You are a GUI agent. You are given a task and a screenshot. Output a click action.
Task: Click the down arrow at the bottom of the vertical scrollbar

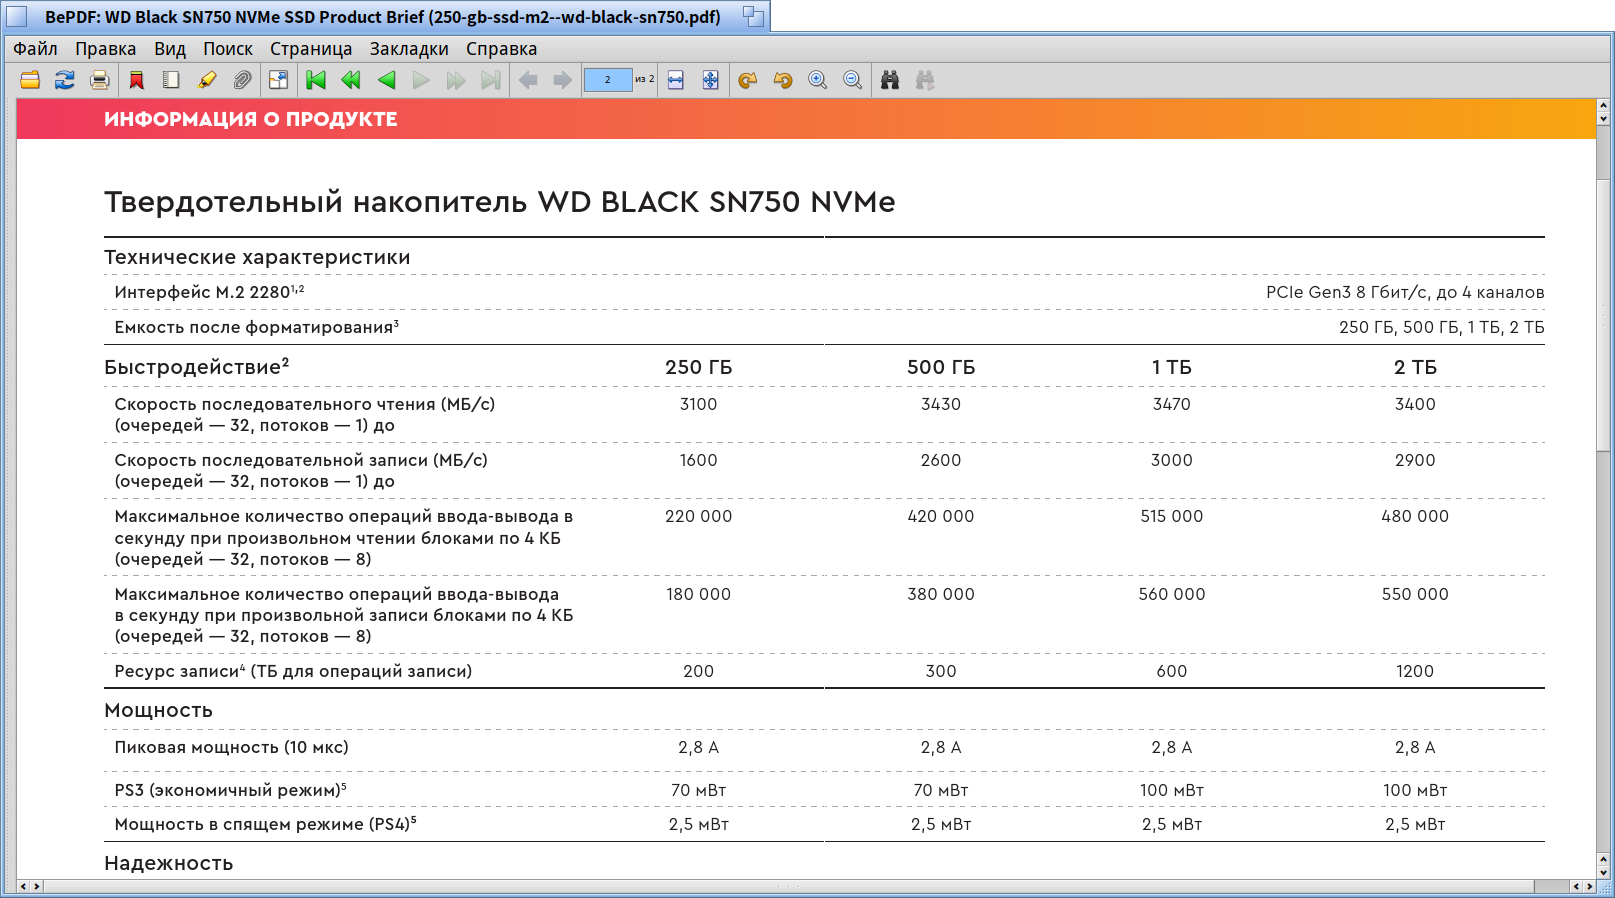[x=1603, y=873]
